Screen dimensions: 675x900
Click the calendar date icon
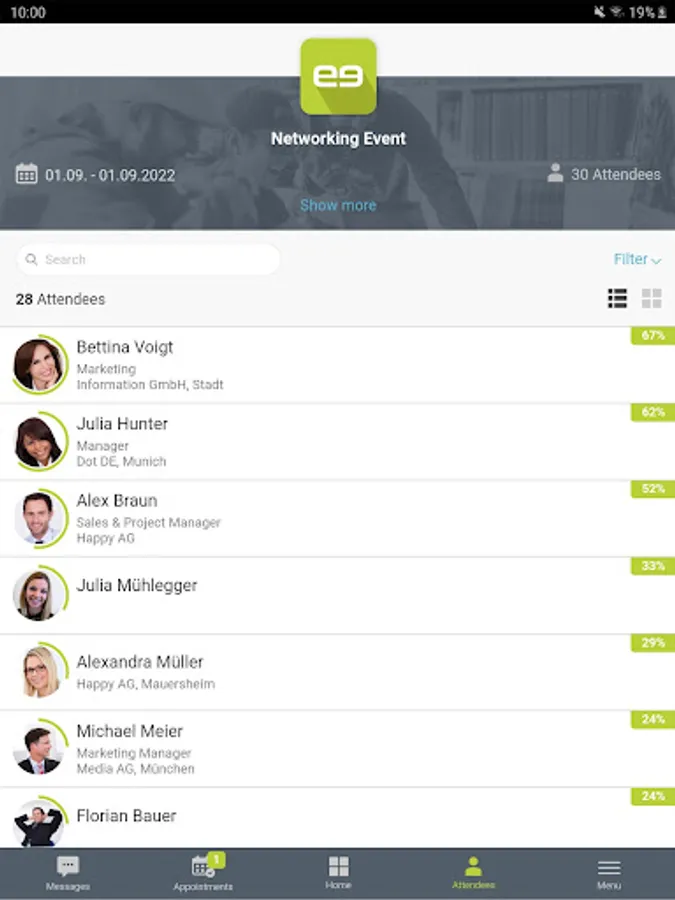tap(26, 174)
